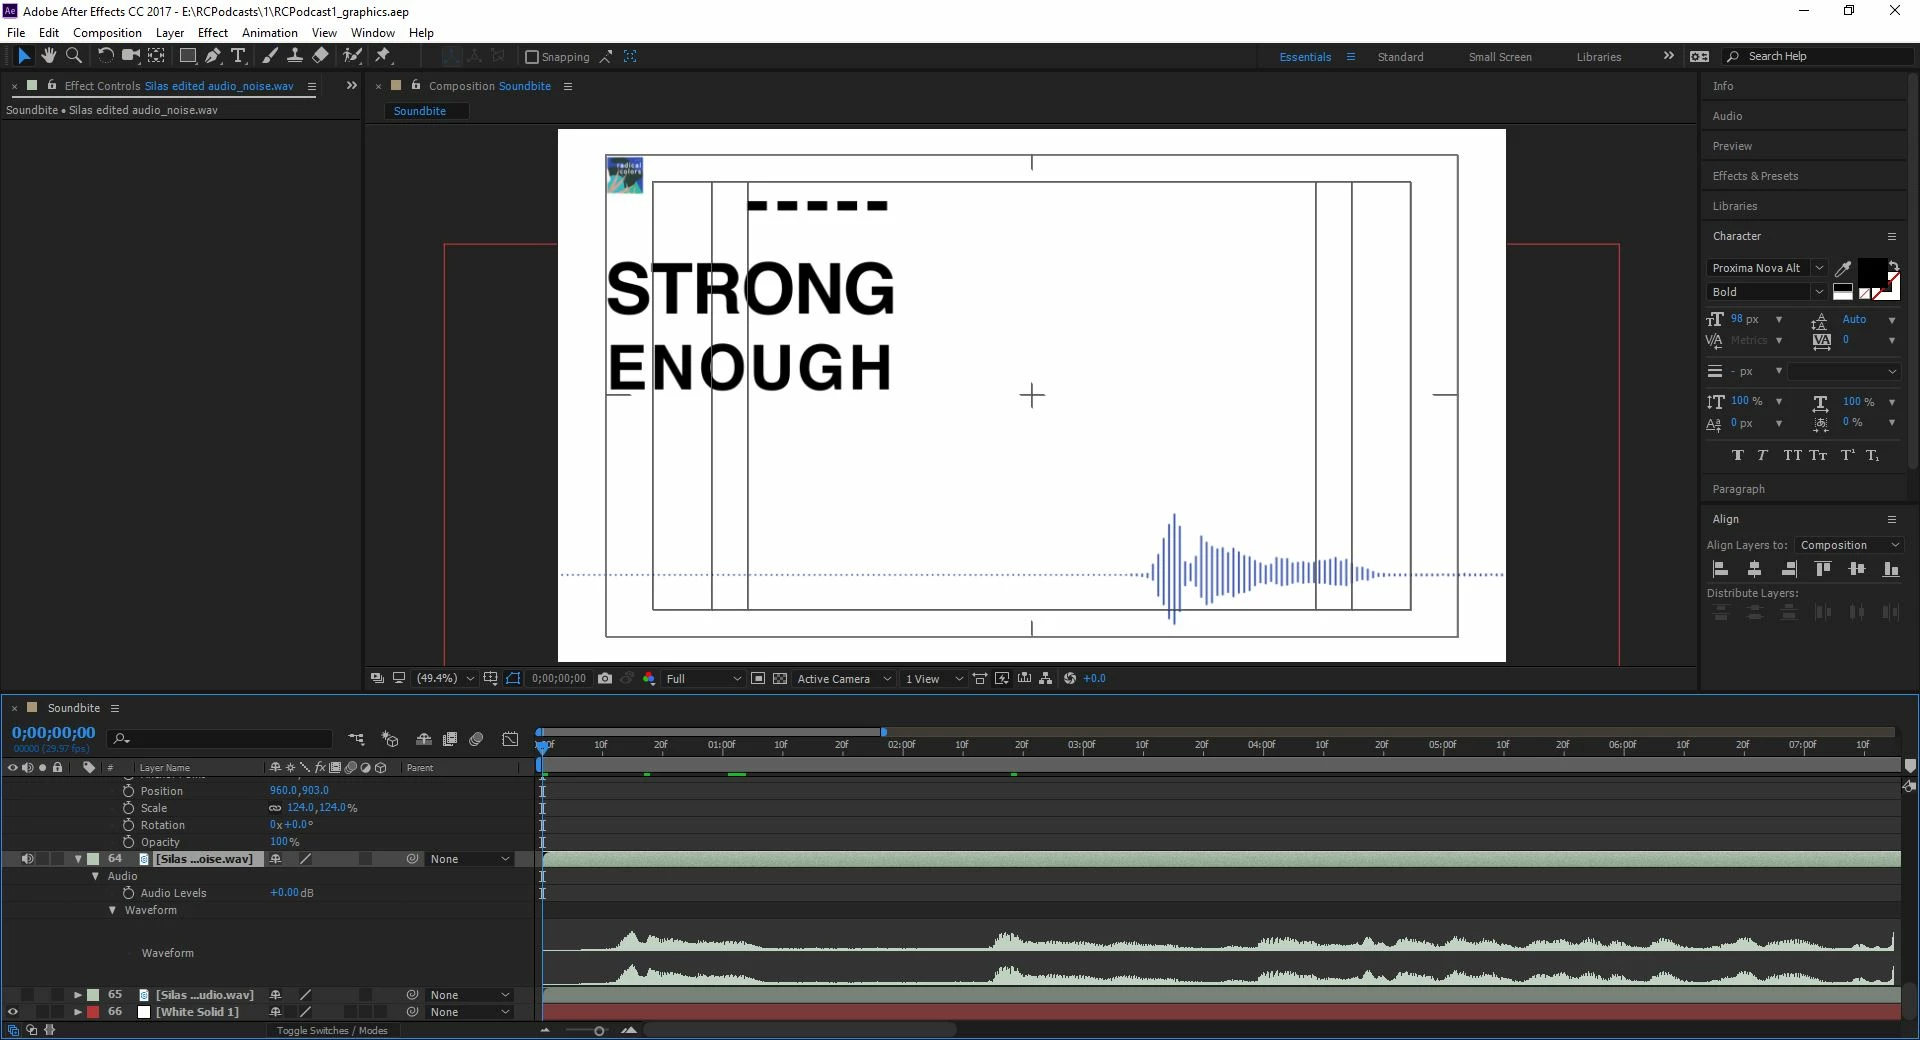
Task: Open the Composition menu
Action: point(107,33)
